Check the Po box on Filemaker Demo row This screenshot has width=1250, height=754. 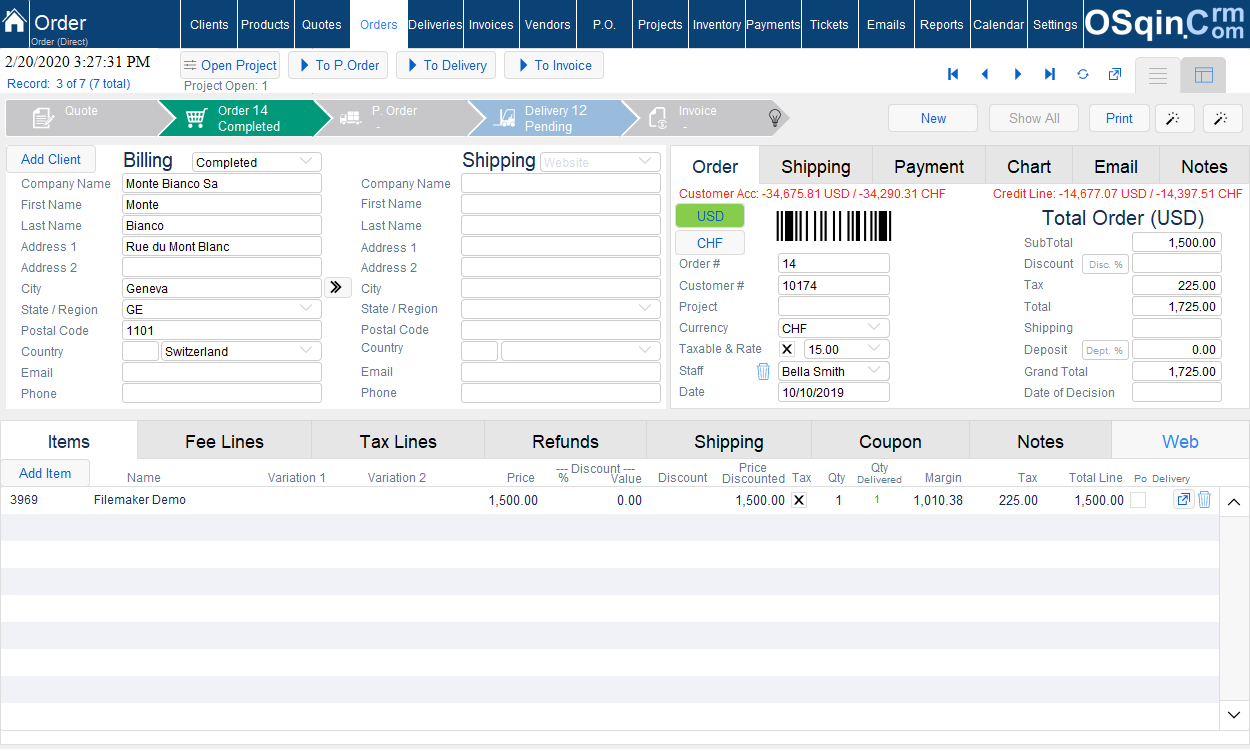pos(1138,500)
